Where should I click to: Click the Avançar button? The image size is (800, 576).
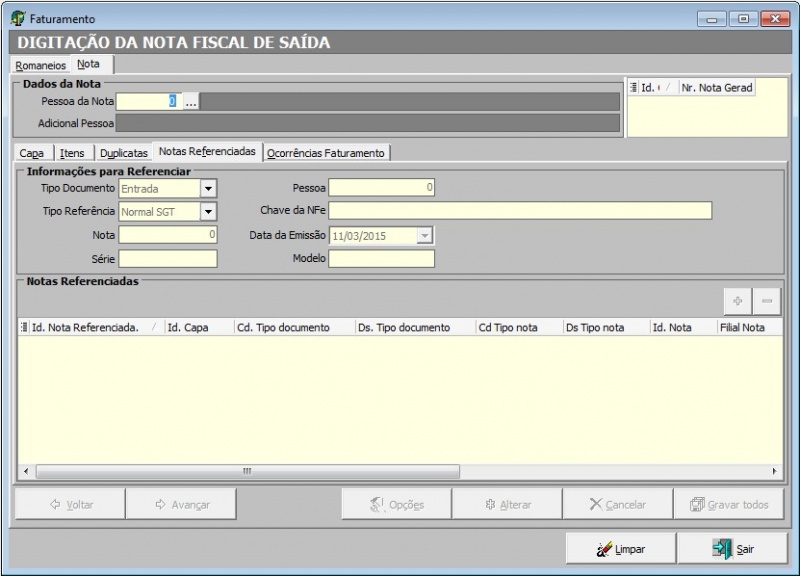(x=181, y=505)
